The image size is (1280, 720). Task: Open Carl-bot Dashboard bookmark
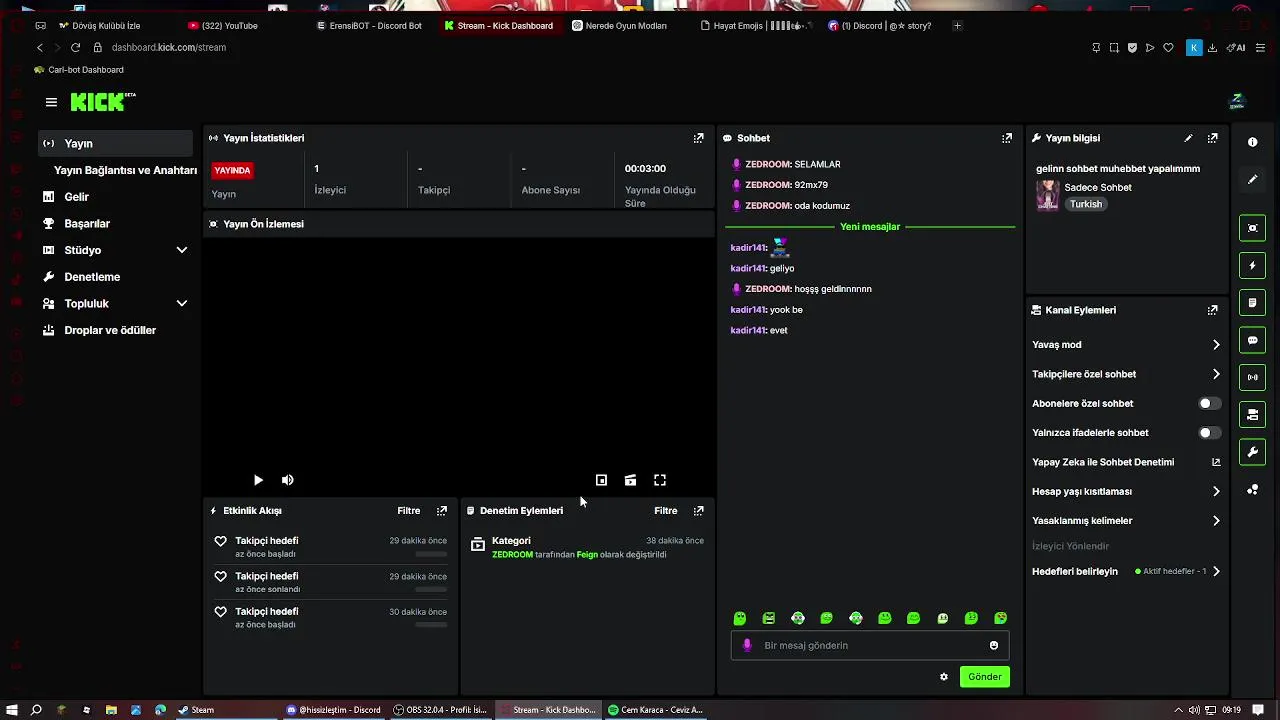click(79, 70)
